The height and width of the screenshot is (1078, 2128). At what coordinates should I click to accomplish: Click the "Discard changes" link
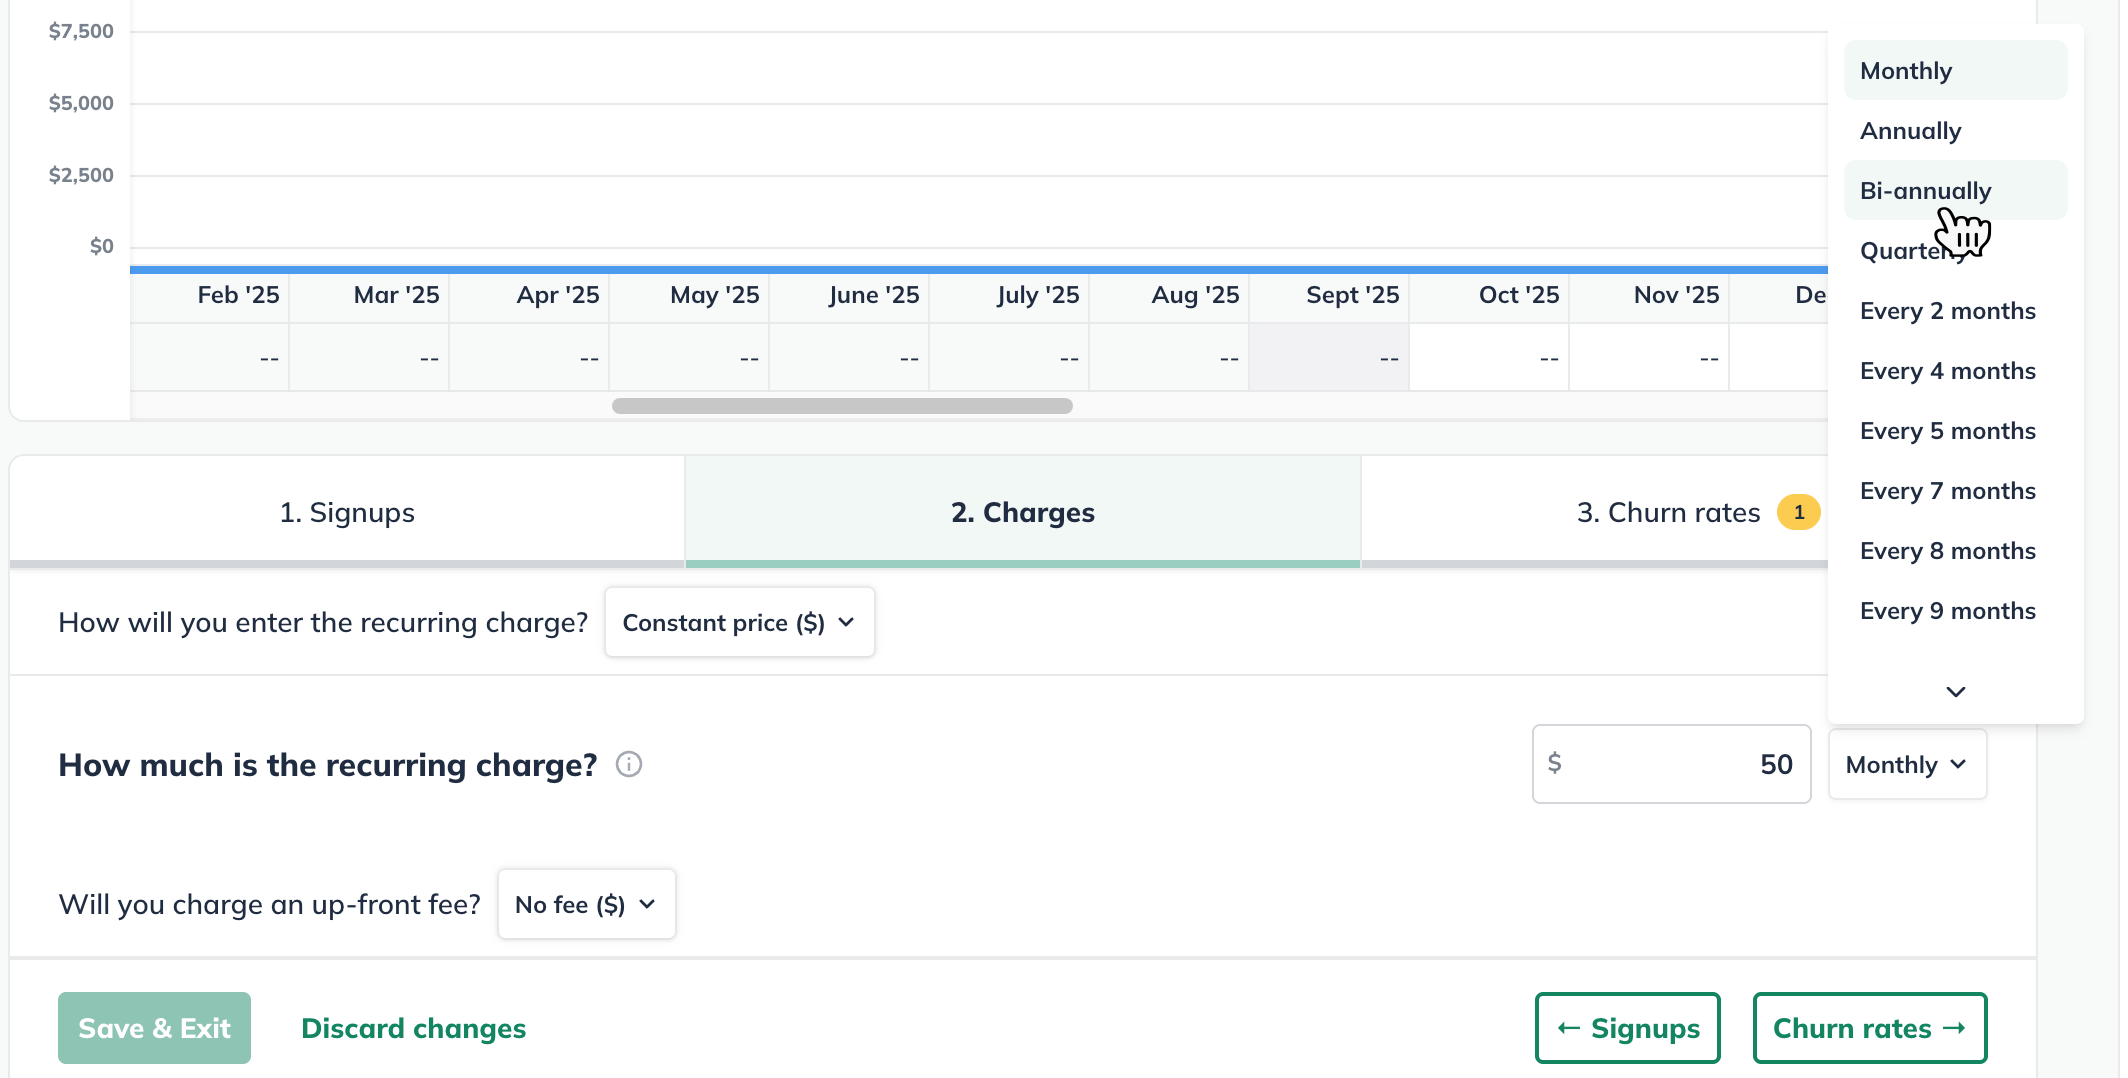click(x=413, y=1028)
